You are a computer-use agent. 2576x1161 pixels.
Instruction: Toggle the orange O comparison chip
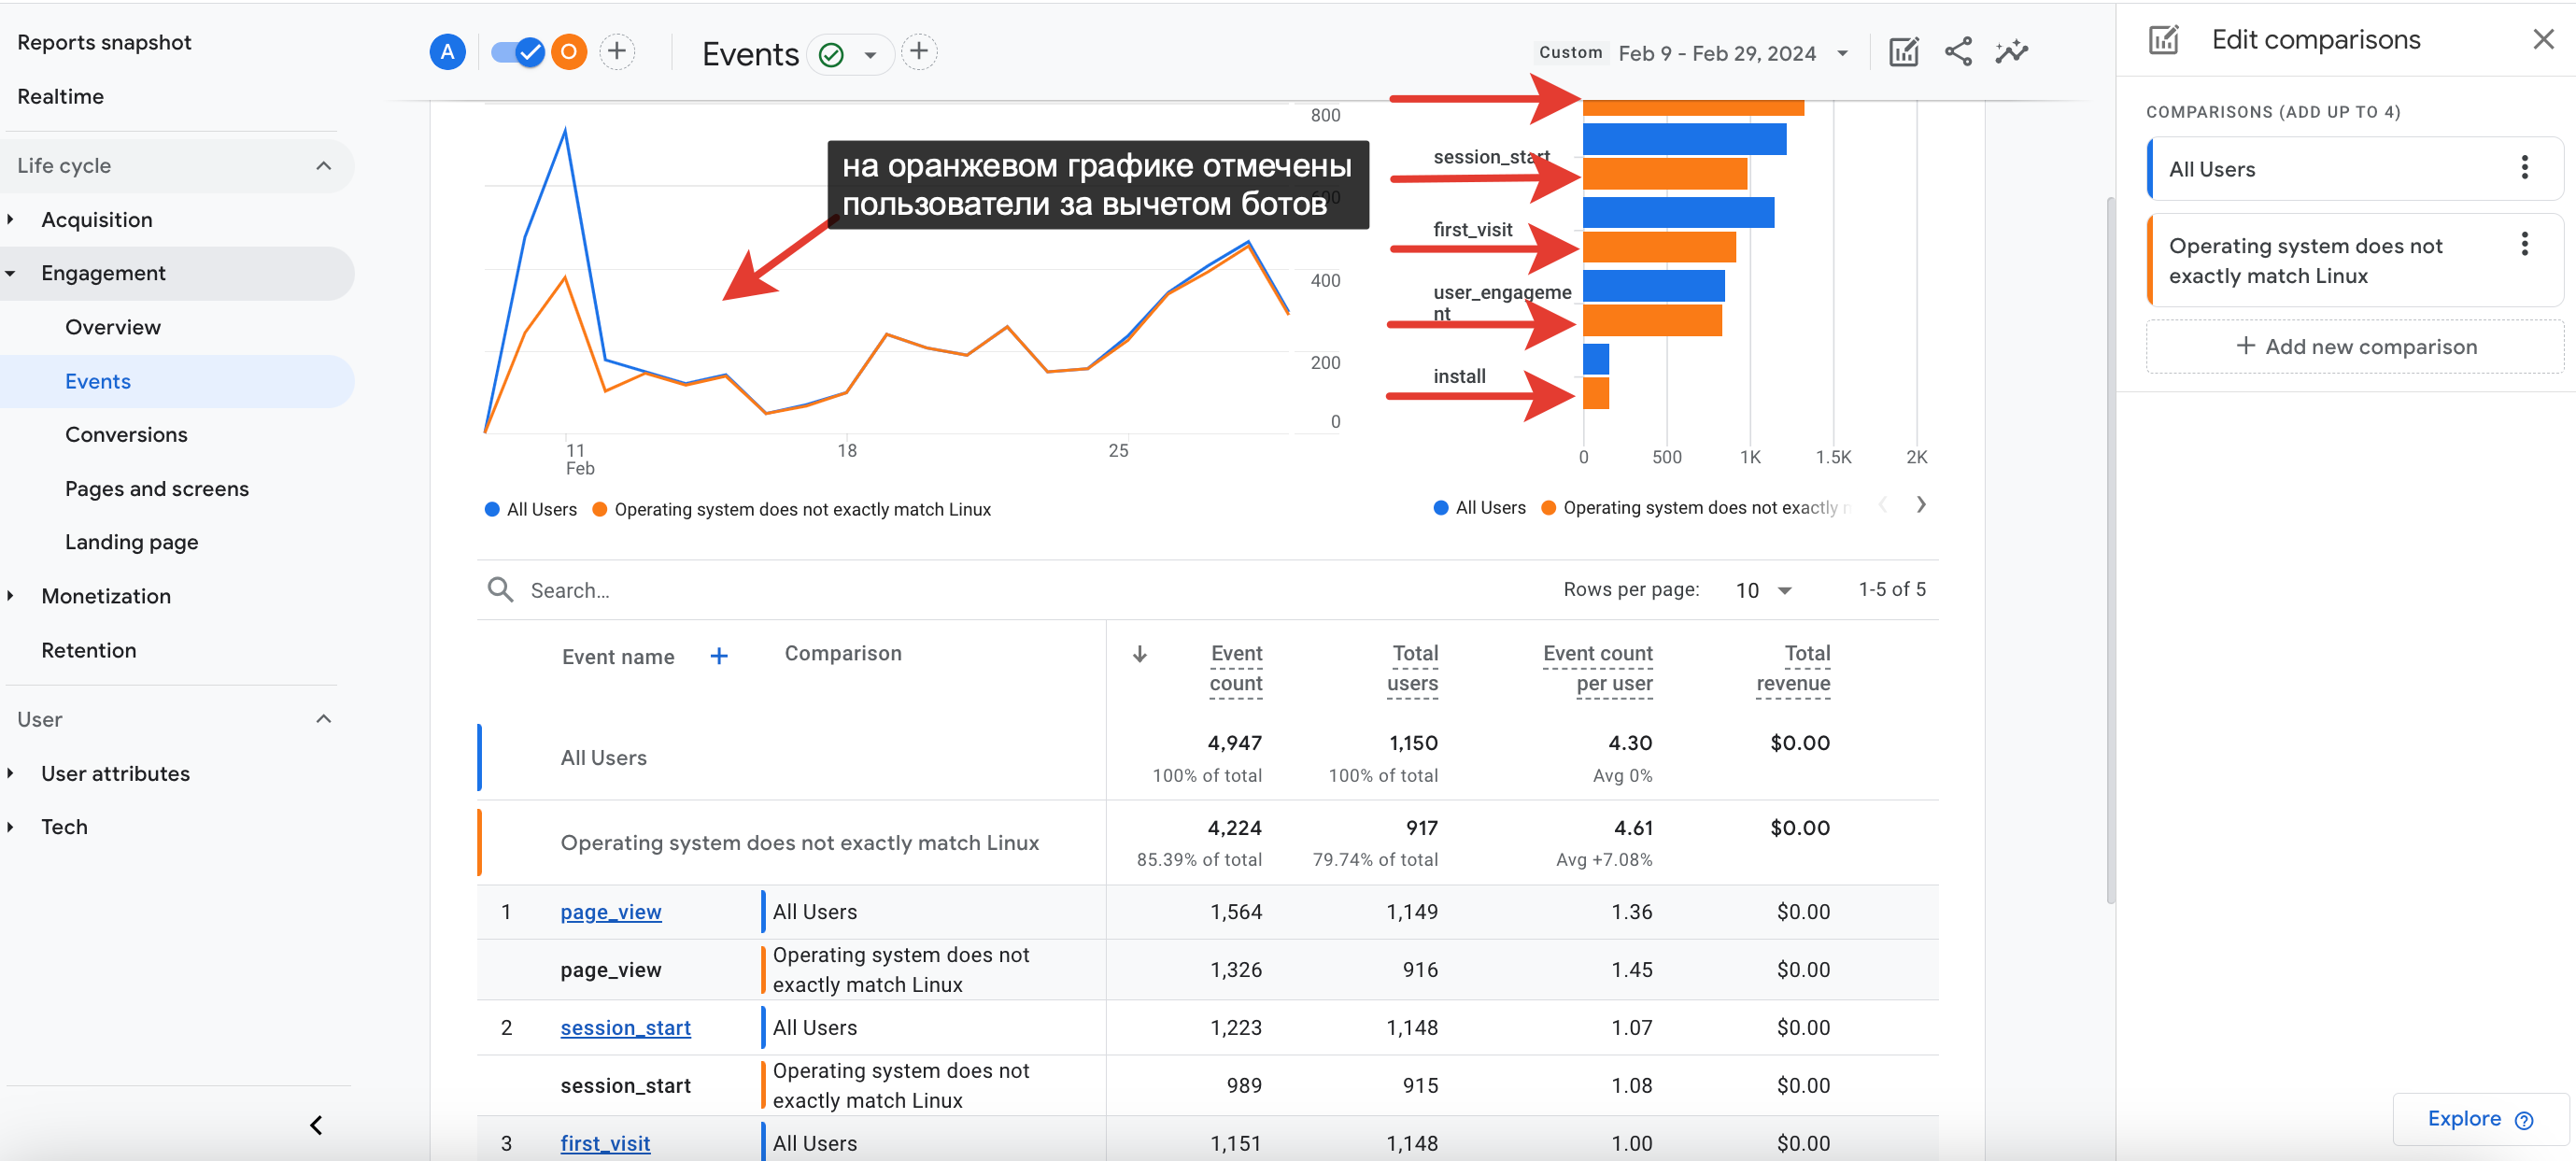click(569, 51)
